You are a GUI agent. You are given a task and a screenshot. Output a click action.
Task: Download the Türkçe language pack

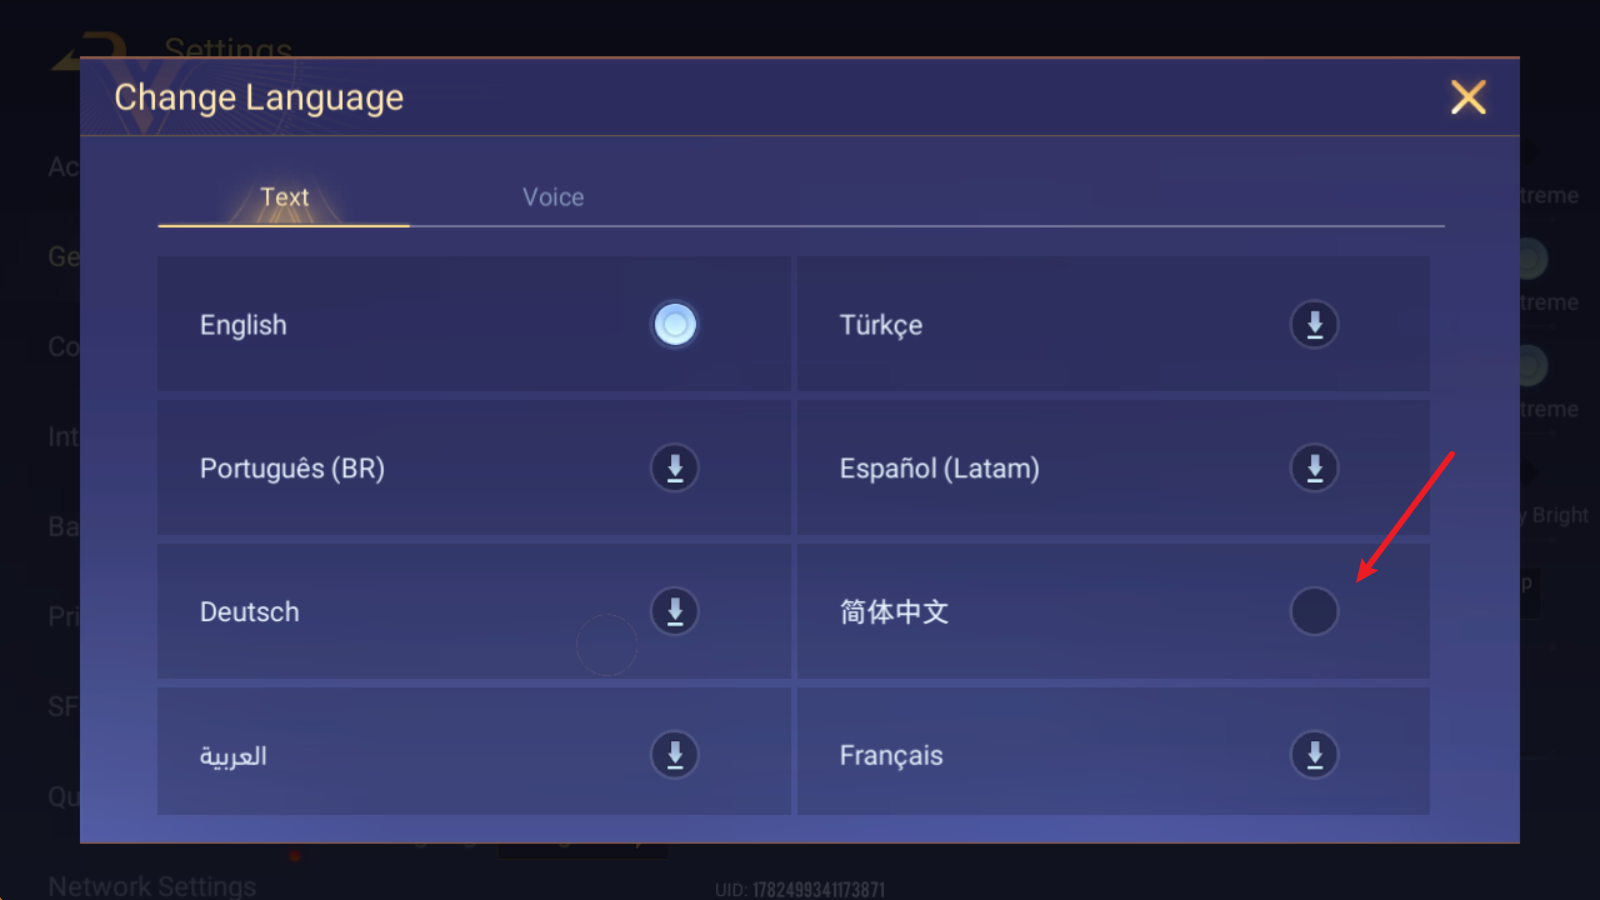point(1314,324)
